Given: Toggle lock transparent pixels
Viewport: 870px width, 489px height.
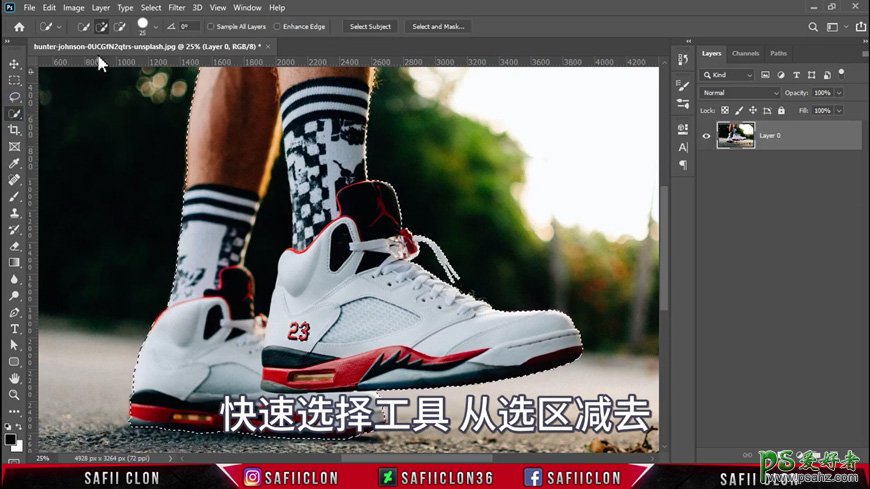Looking at the screenshot, I should click(x=725, y=110).
